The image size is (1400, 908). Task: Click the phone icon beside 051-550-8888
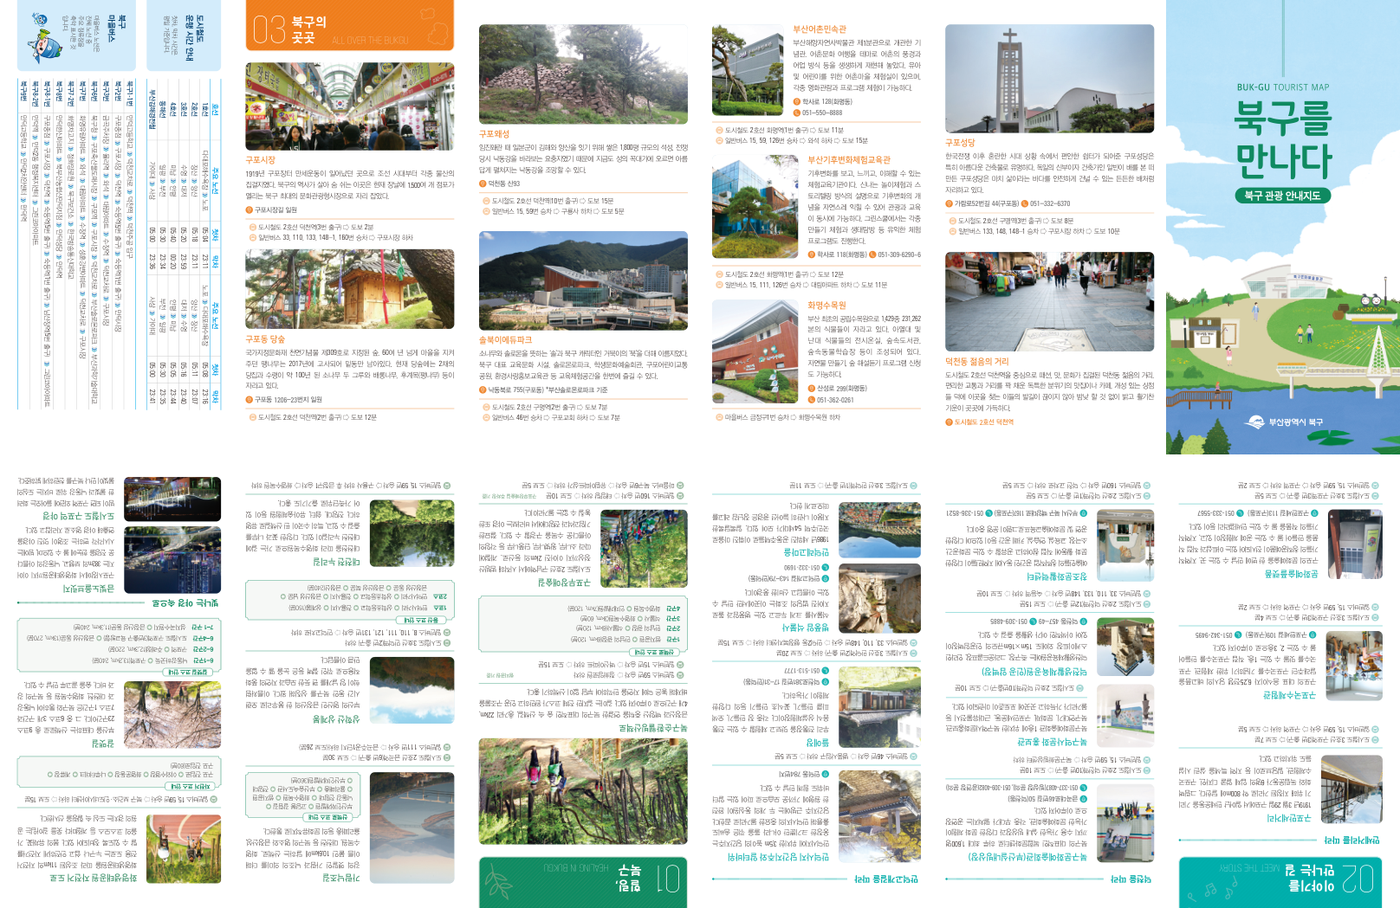coord(797,113)
